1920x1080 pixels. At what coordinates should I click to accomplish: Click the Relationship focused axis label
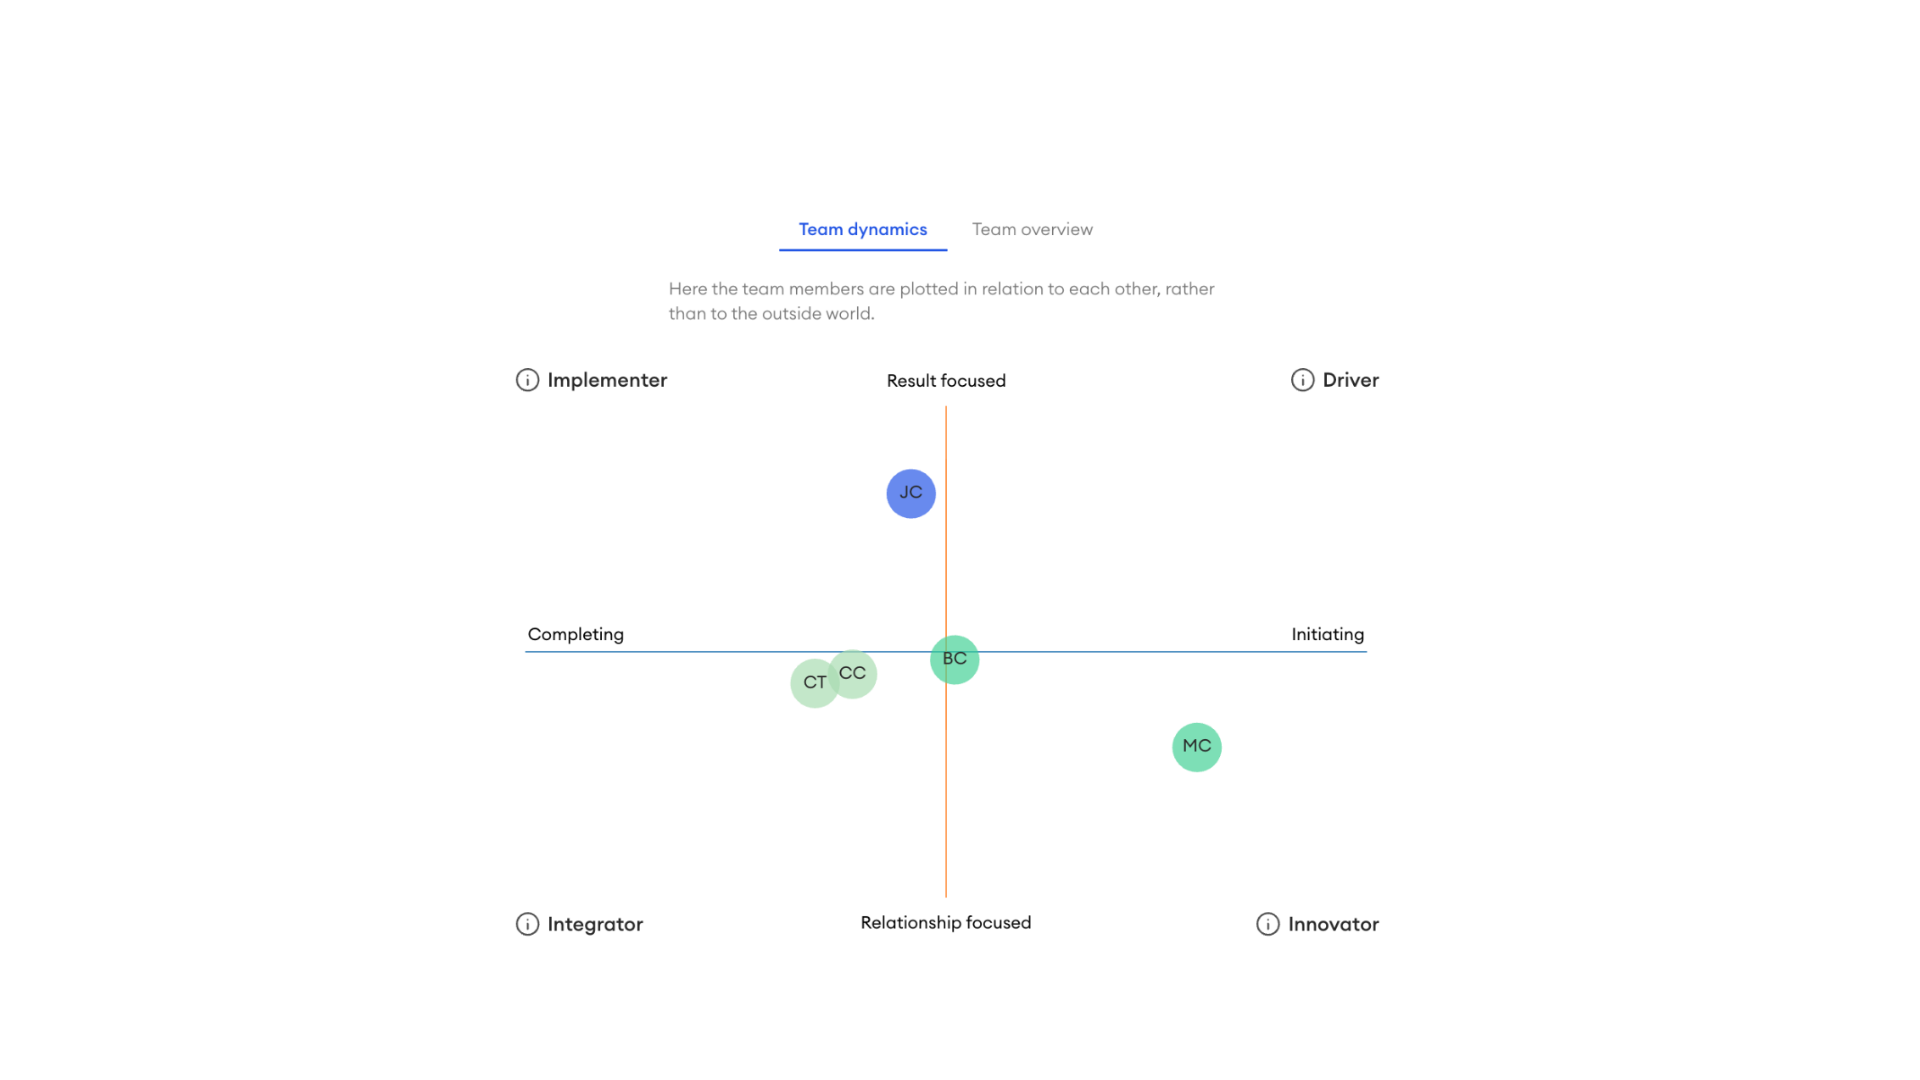tap(946, 923)
